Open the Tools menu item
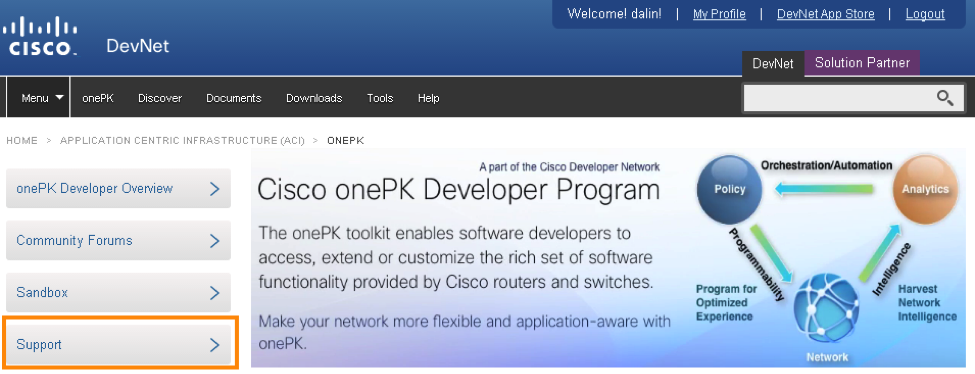Viewport: 975px width, 374px height. (380, 98)
